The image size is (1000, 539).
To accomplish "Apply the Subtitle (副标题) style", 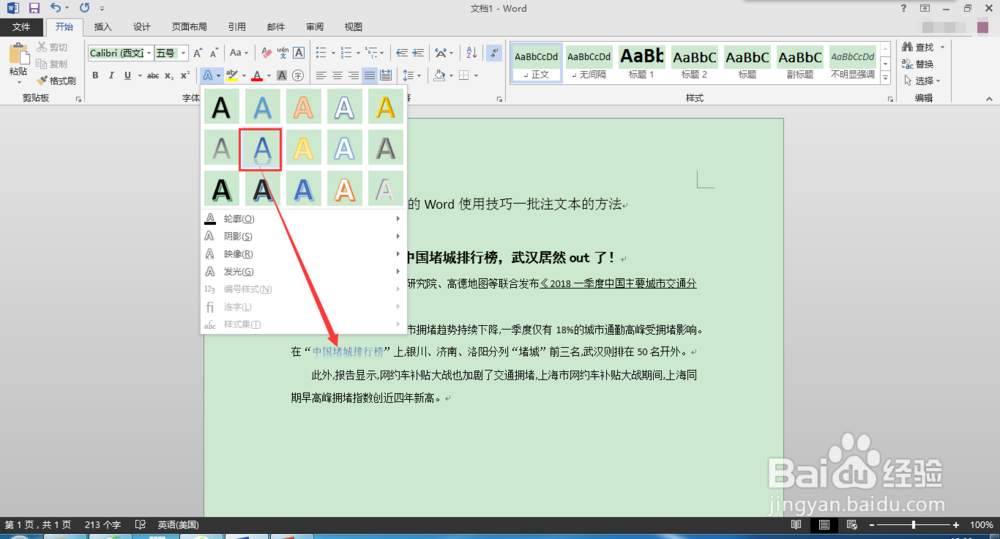I will click(800, 63).
